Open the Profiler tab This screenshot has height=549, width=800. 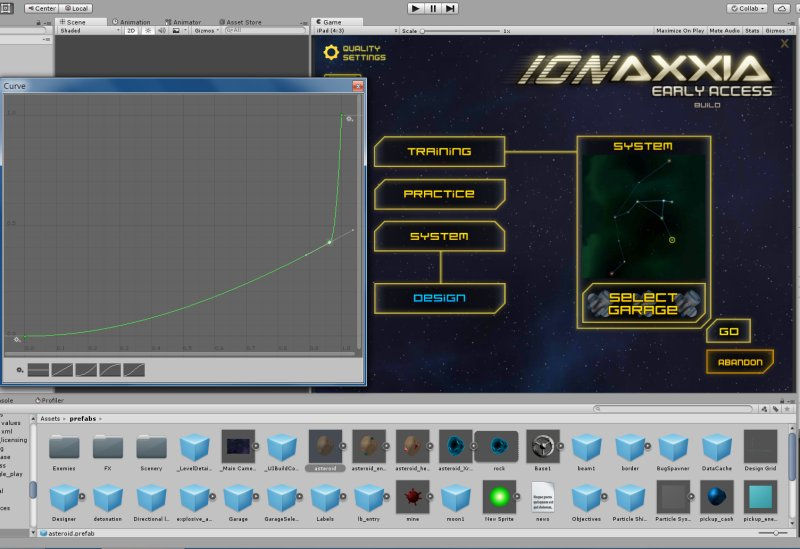(x=49, y=401)
